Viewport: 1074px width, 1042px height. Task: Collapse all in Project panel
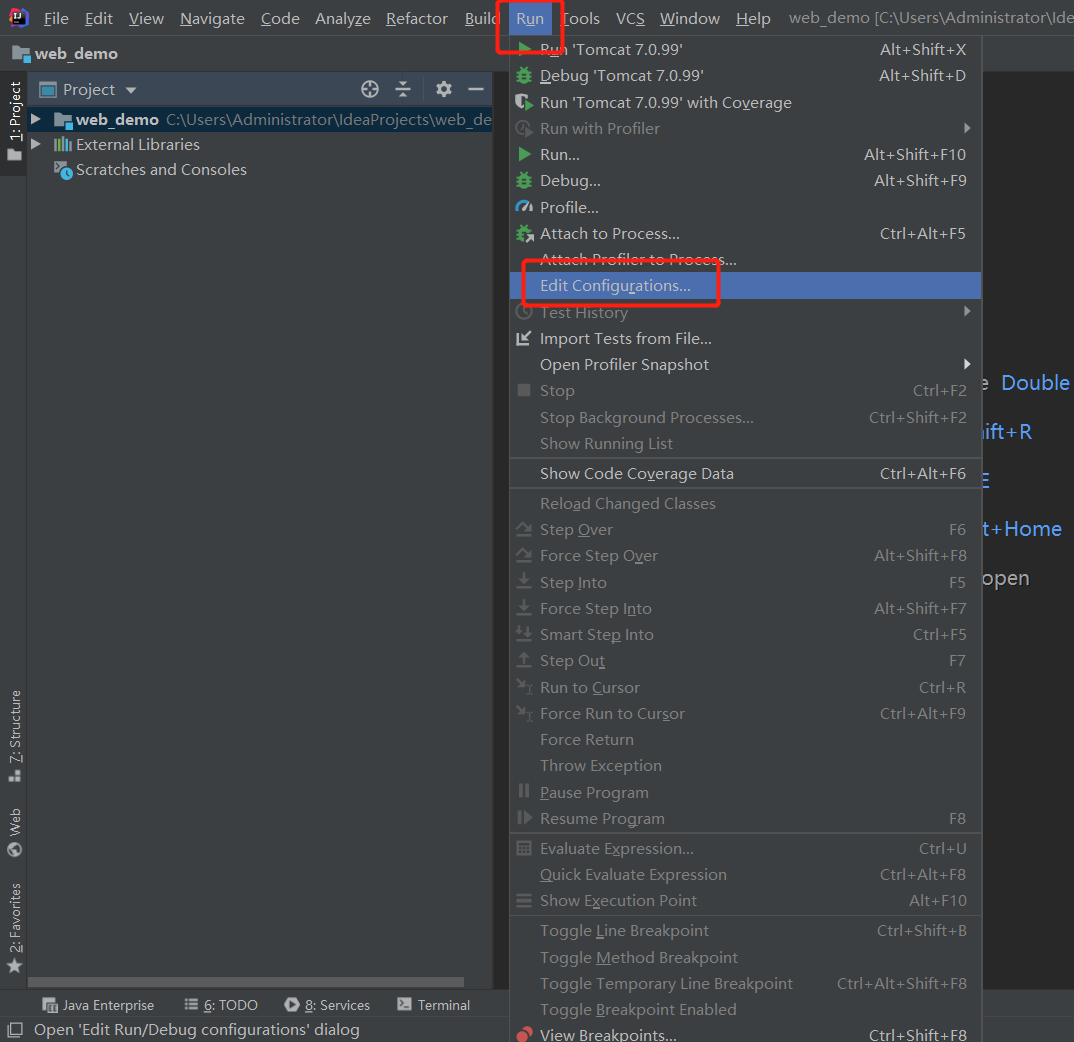pos(403,89)
